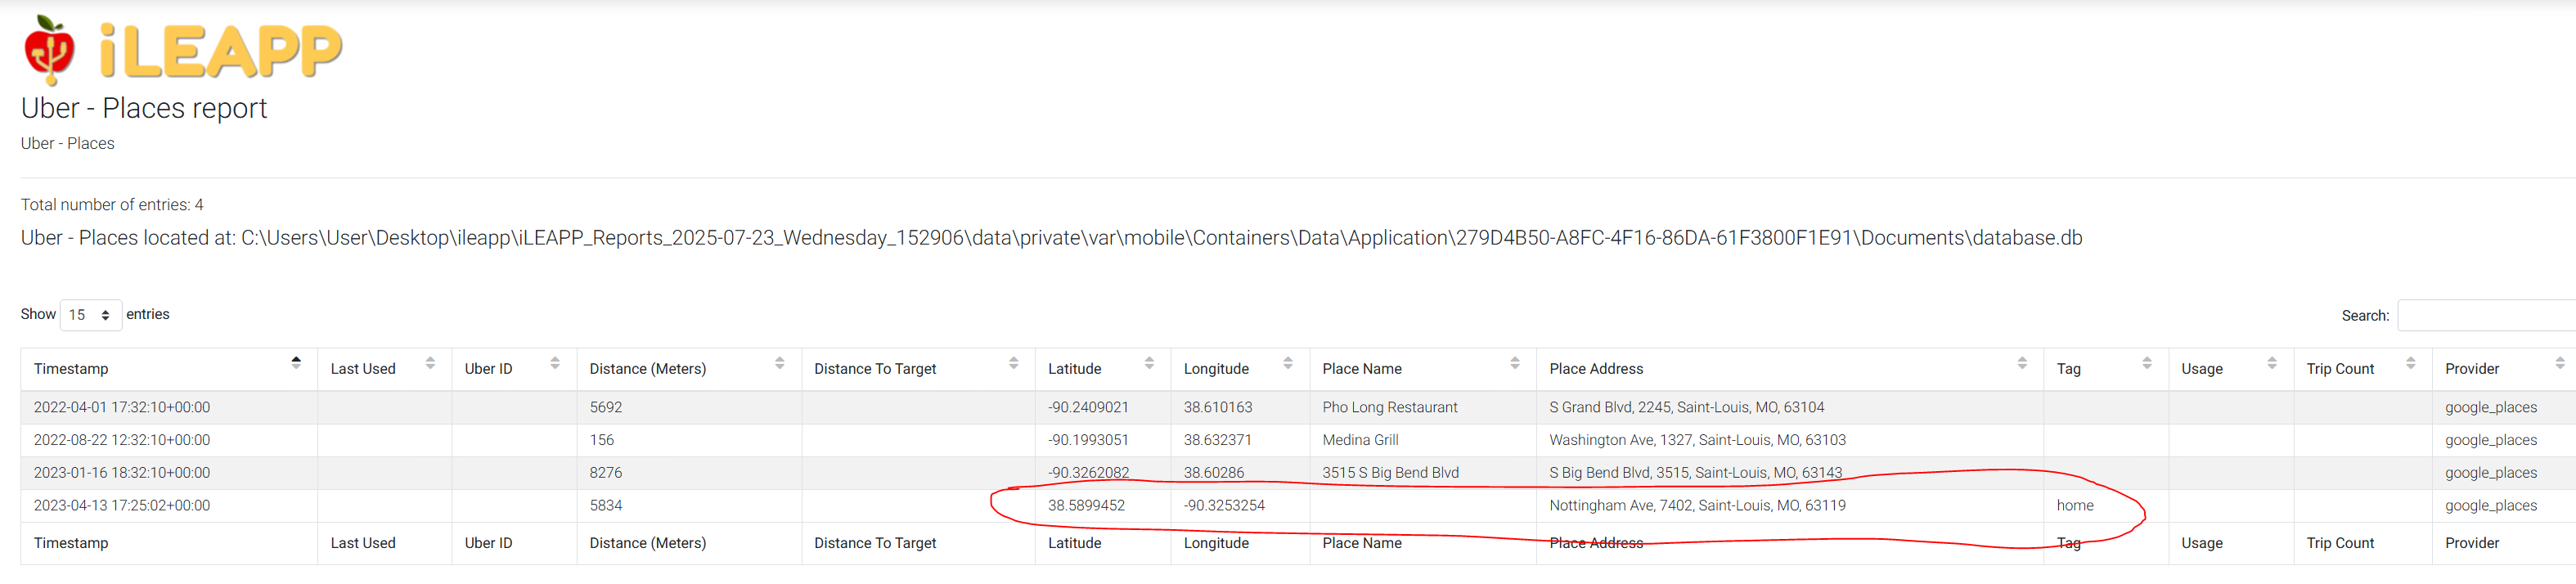Sort by Distance To Target arrows

[x=1014, y=362]
